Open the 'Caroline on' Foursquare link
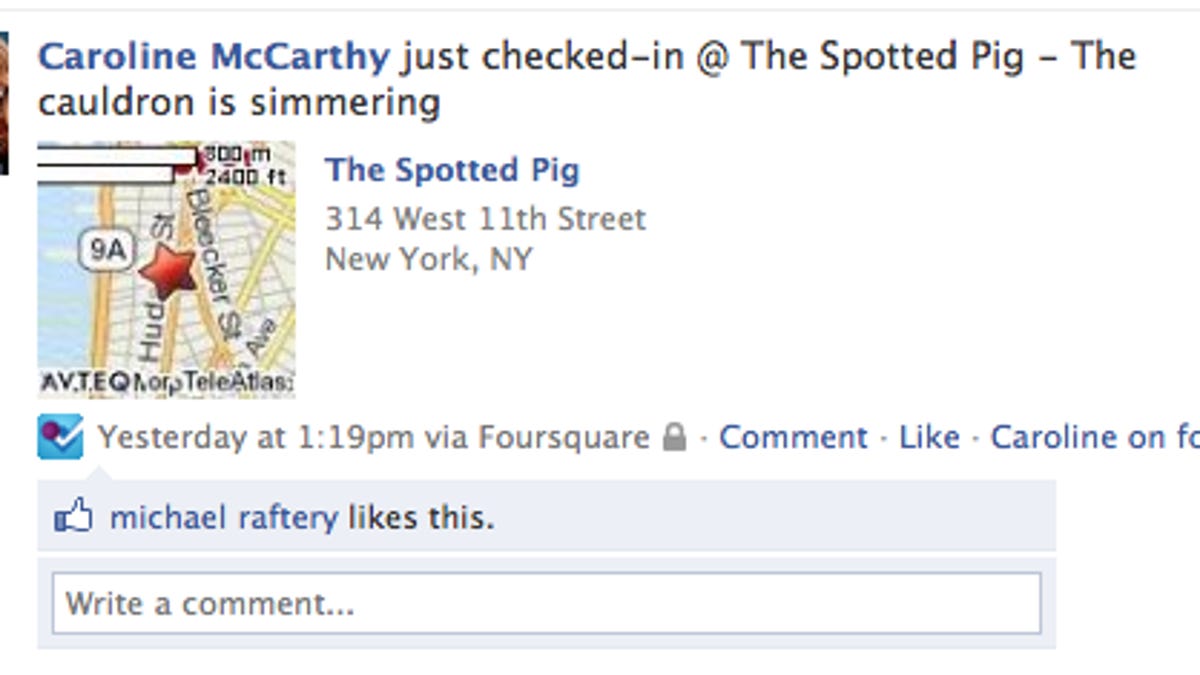 (x=1094, y=438)
